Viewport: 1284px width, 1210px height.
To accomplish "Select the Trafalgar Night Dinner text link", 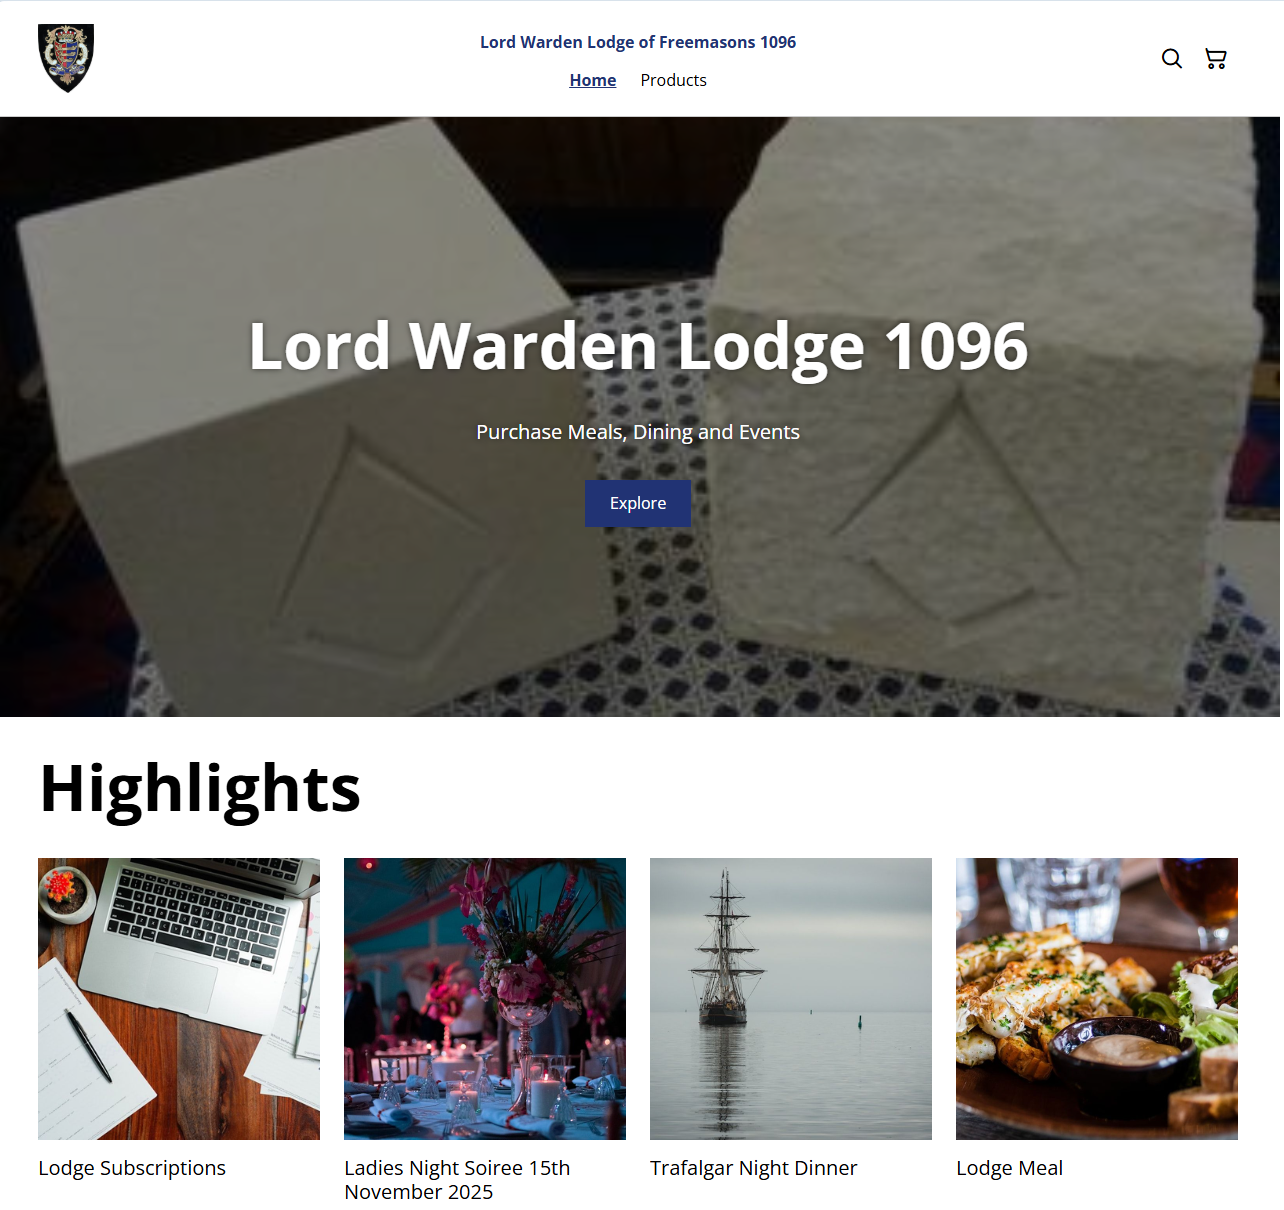I will point(754,1168).
